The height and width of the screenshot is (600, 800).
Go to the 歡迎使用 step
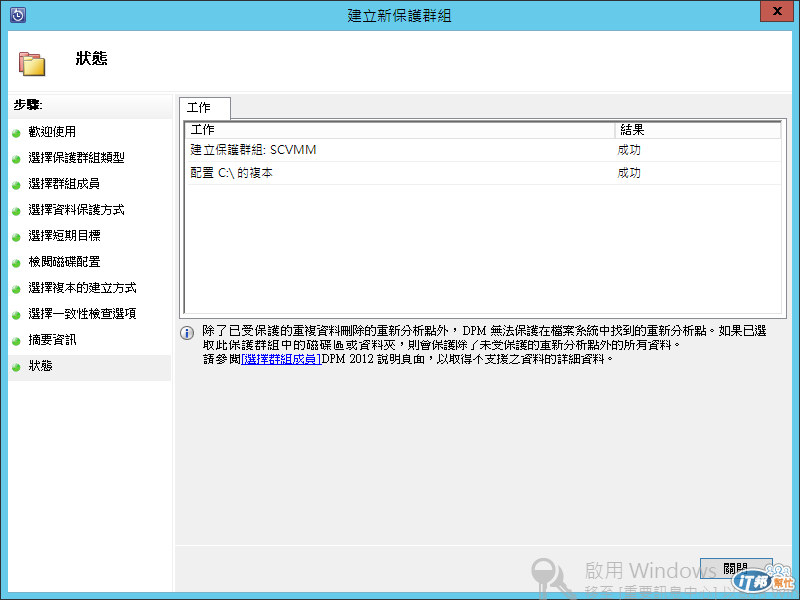(52, 132)
